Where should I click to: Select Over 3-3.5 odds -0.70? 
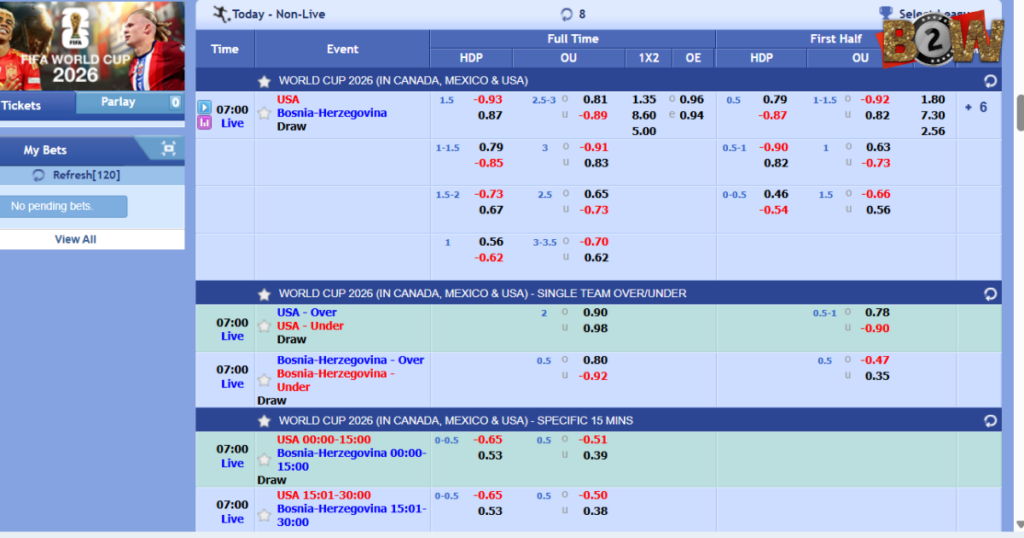tap(593, 242)
